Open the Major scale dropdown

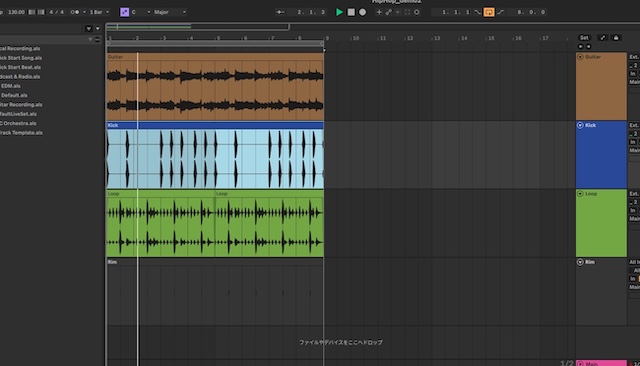pyautogui.click(x=169, y=12)
